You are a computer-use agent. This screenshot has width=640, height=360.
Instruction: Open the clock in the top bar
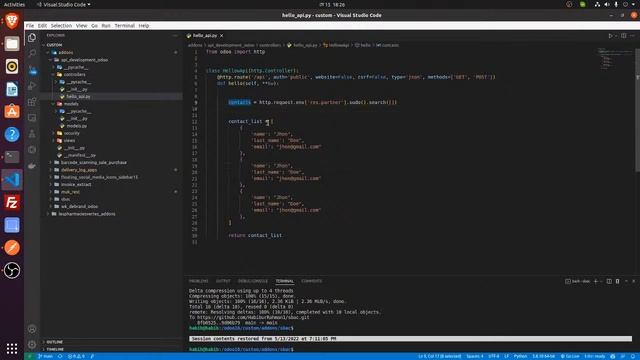(332, 4)
